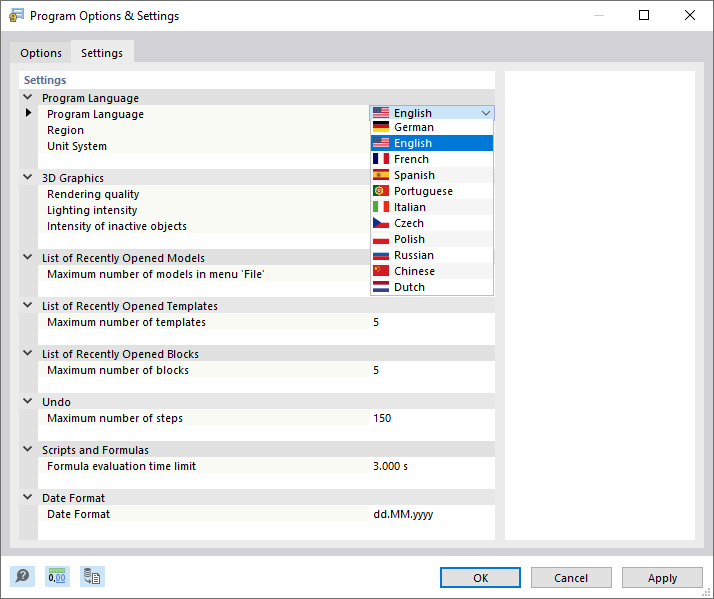Click the database copy settings icon
Viewport: 714px width, 599px height.
pyautogui.click(x=92, y=577)
